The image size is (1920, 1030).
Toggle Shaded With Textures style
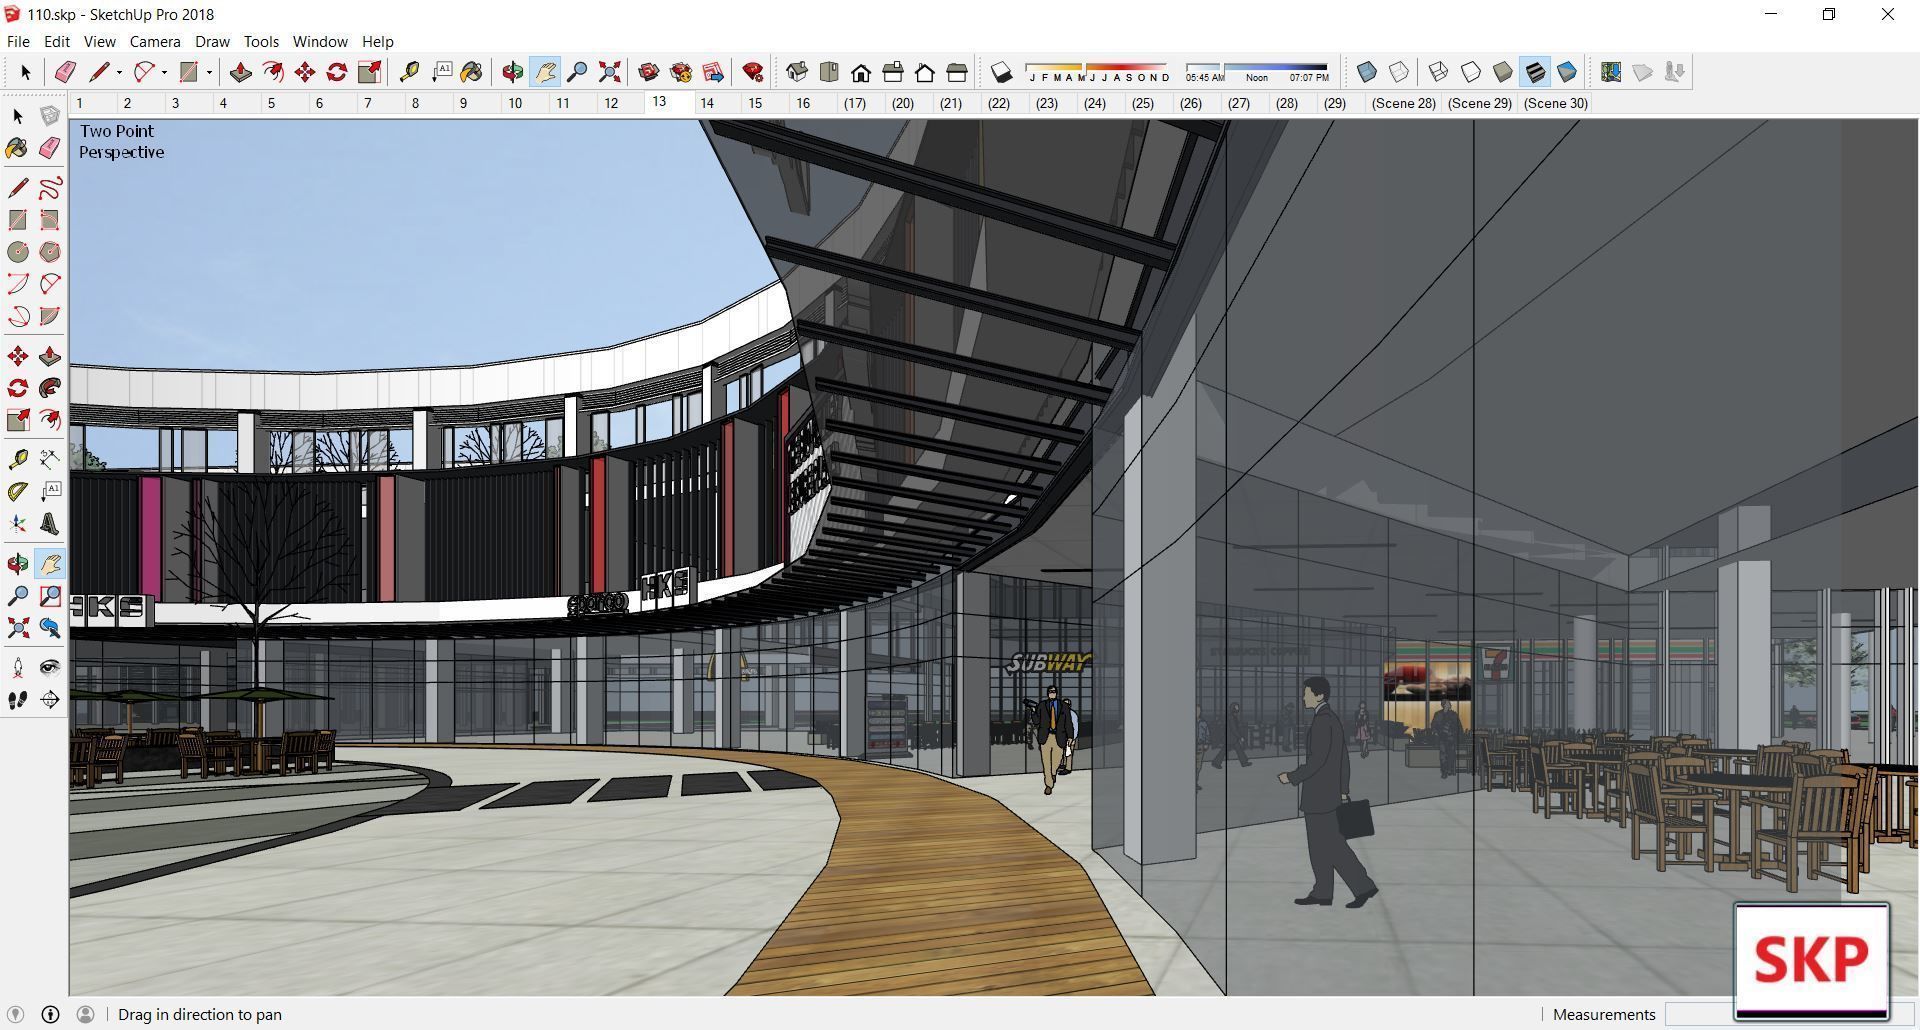[1535, 72]
